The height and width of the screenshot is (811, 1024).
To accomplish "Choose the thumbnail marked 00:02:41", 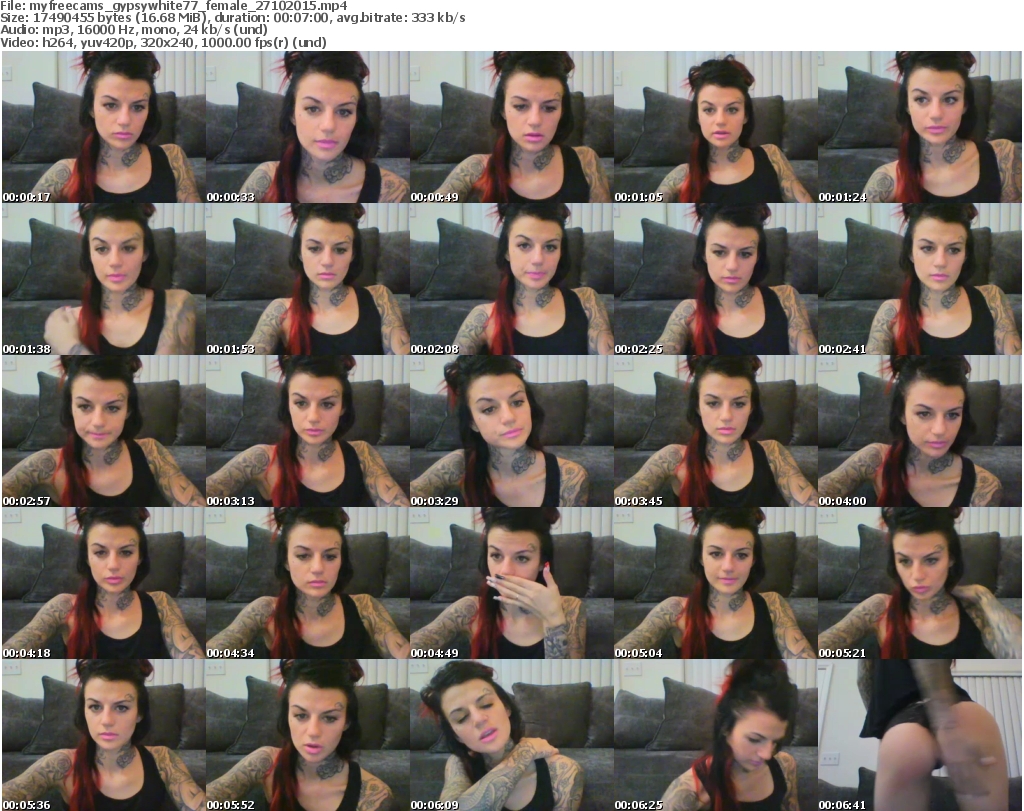I will click(x=920, y=279).
